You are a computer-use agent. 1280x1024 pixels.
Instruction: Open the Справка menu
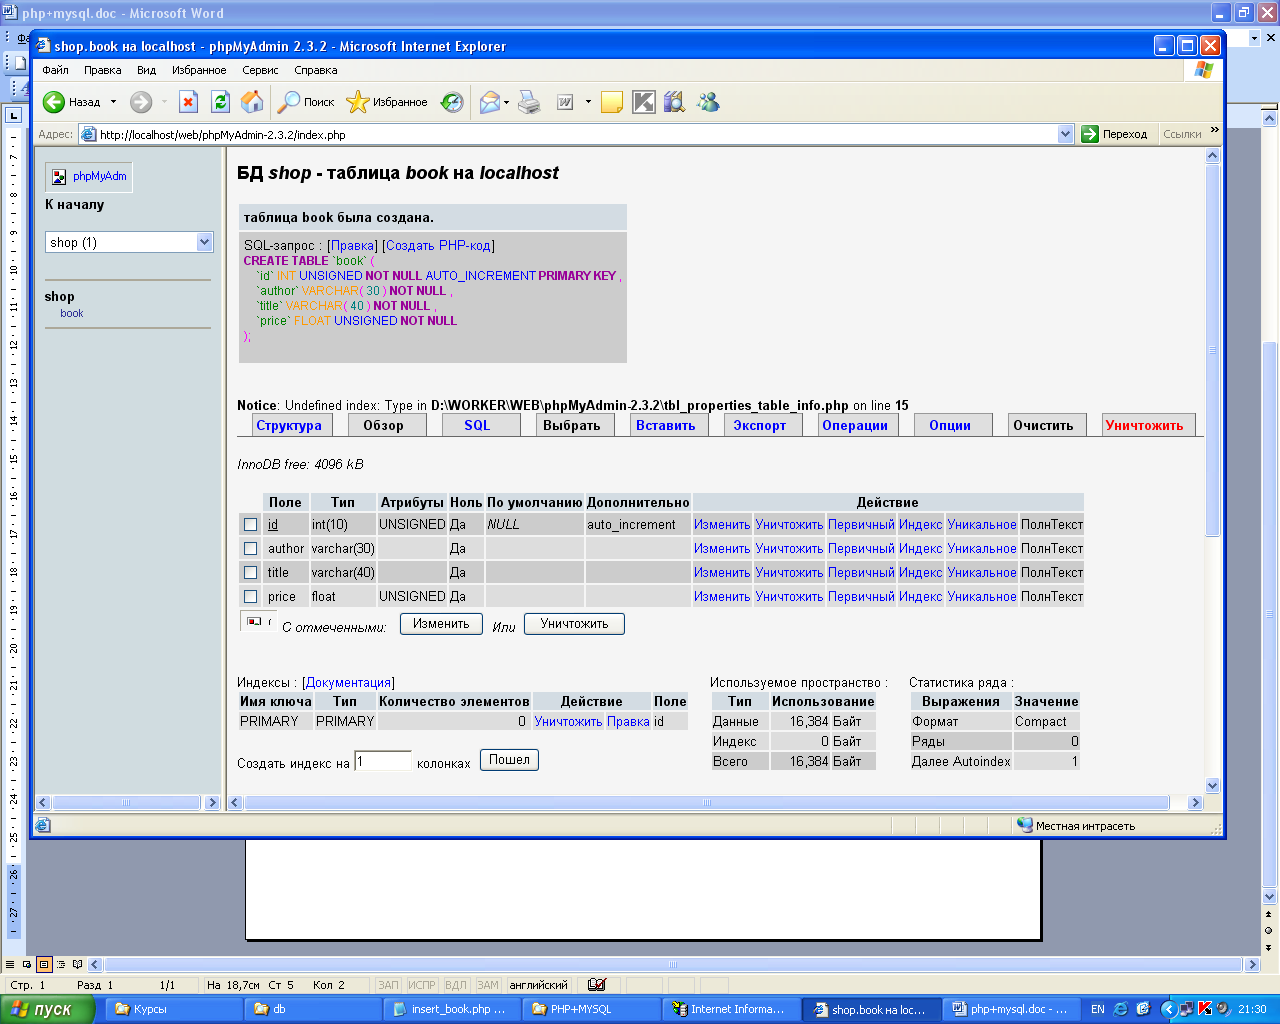[316, 70]
